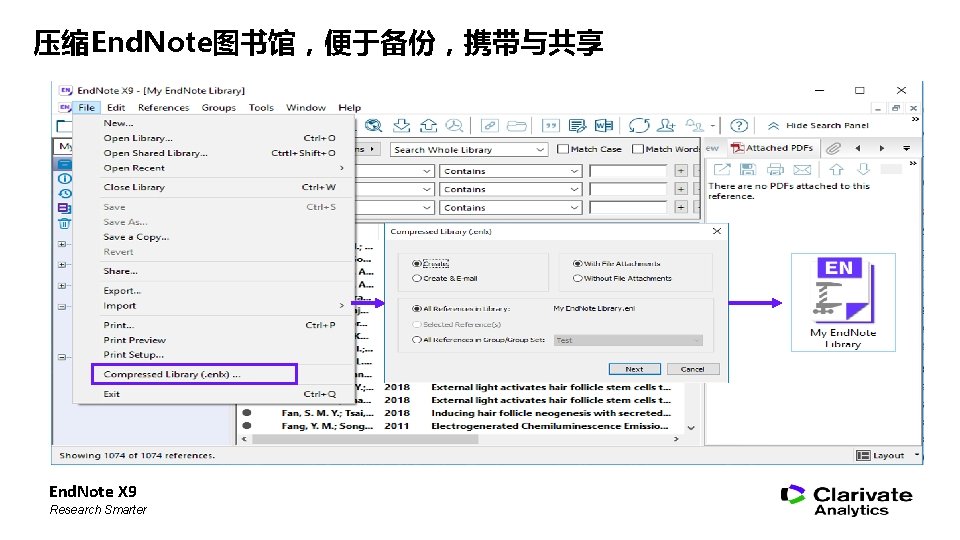Enable the Match Words checkbox

click(x=638, y=149)
